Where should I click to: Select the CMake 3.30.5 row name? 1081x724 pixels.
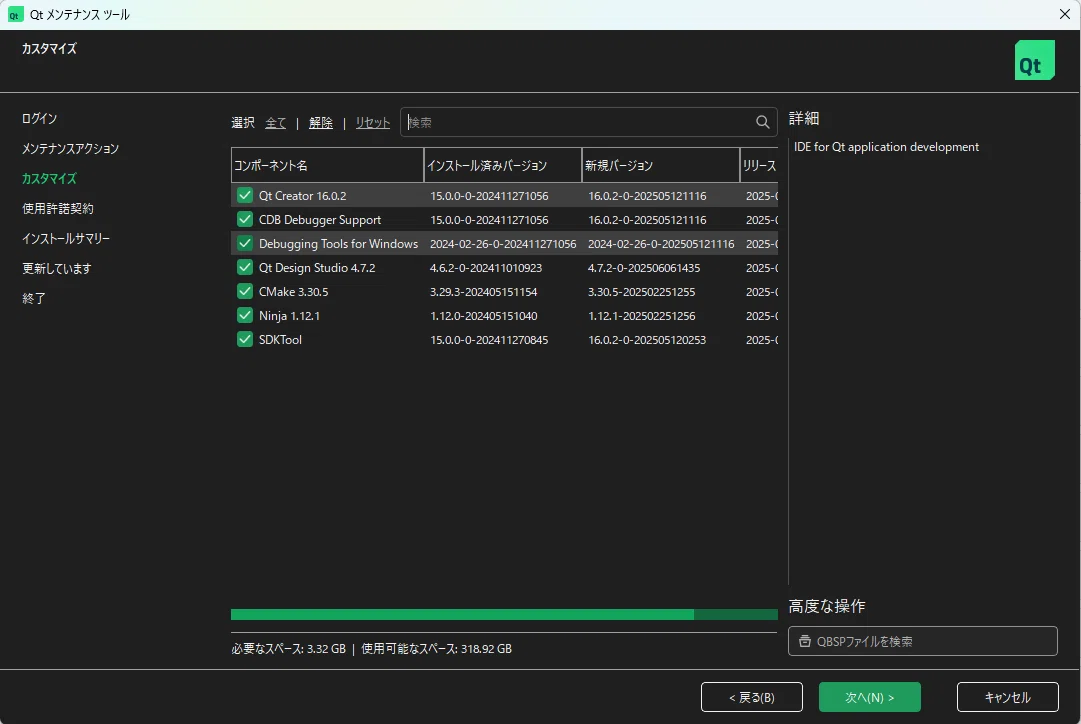294,292
